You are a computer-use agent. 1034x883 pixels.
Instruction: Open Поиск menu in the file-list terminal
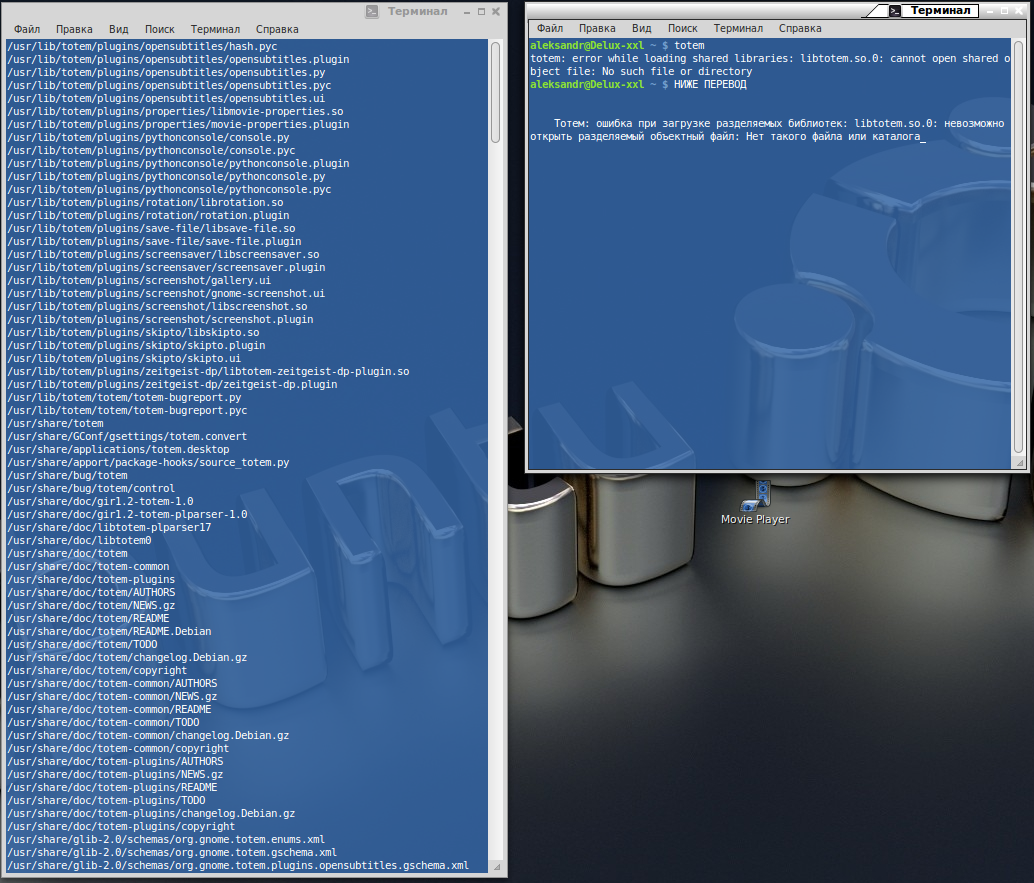point(159,30)
